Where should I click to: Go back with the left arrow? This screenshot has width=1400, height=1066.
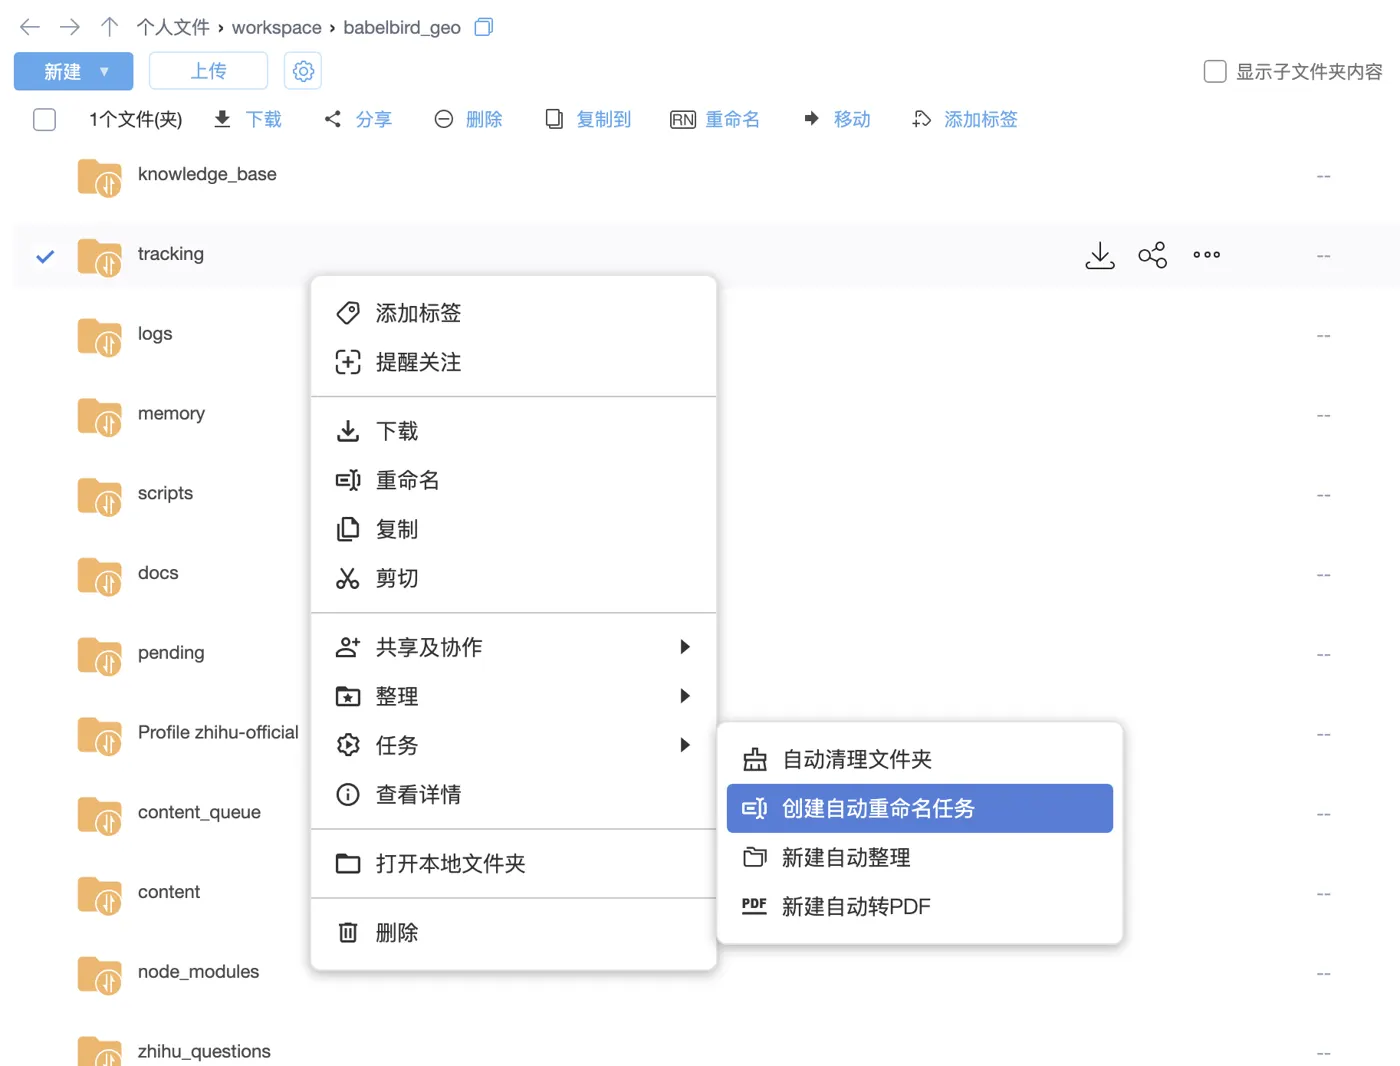(x=30, y=27)
